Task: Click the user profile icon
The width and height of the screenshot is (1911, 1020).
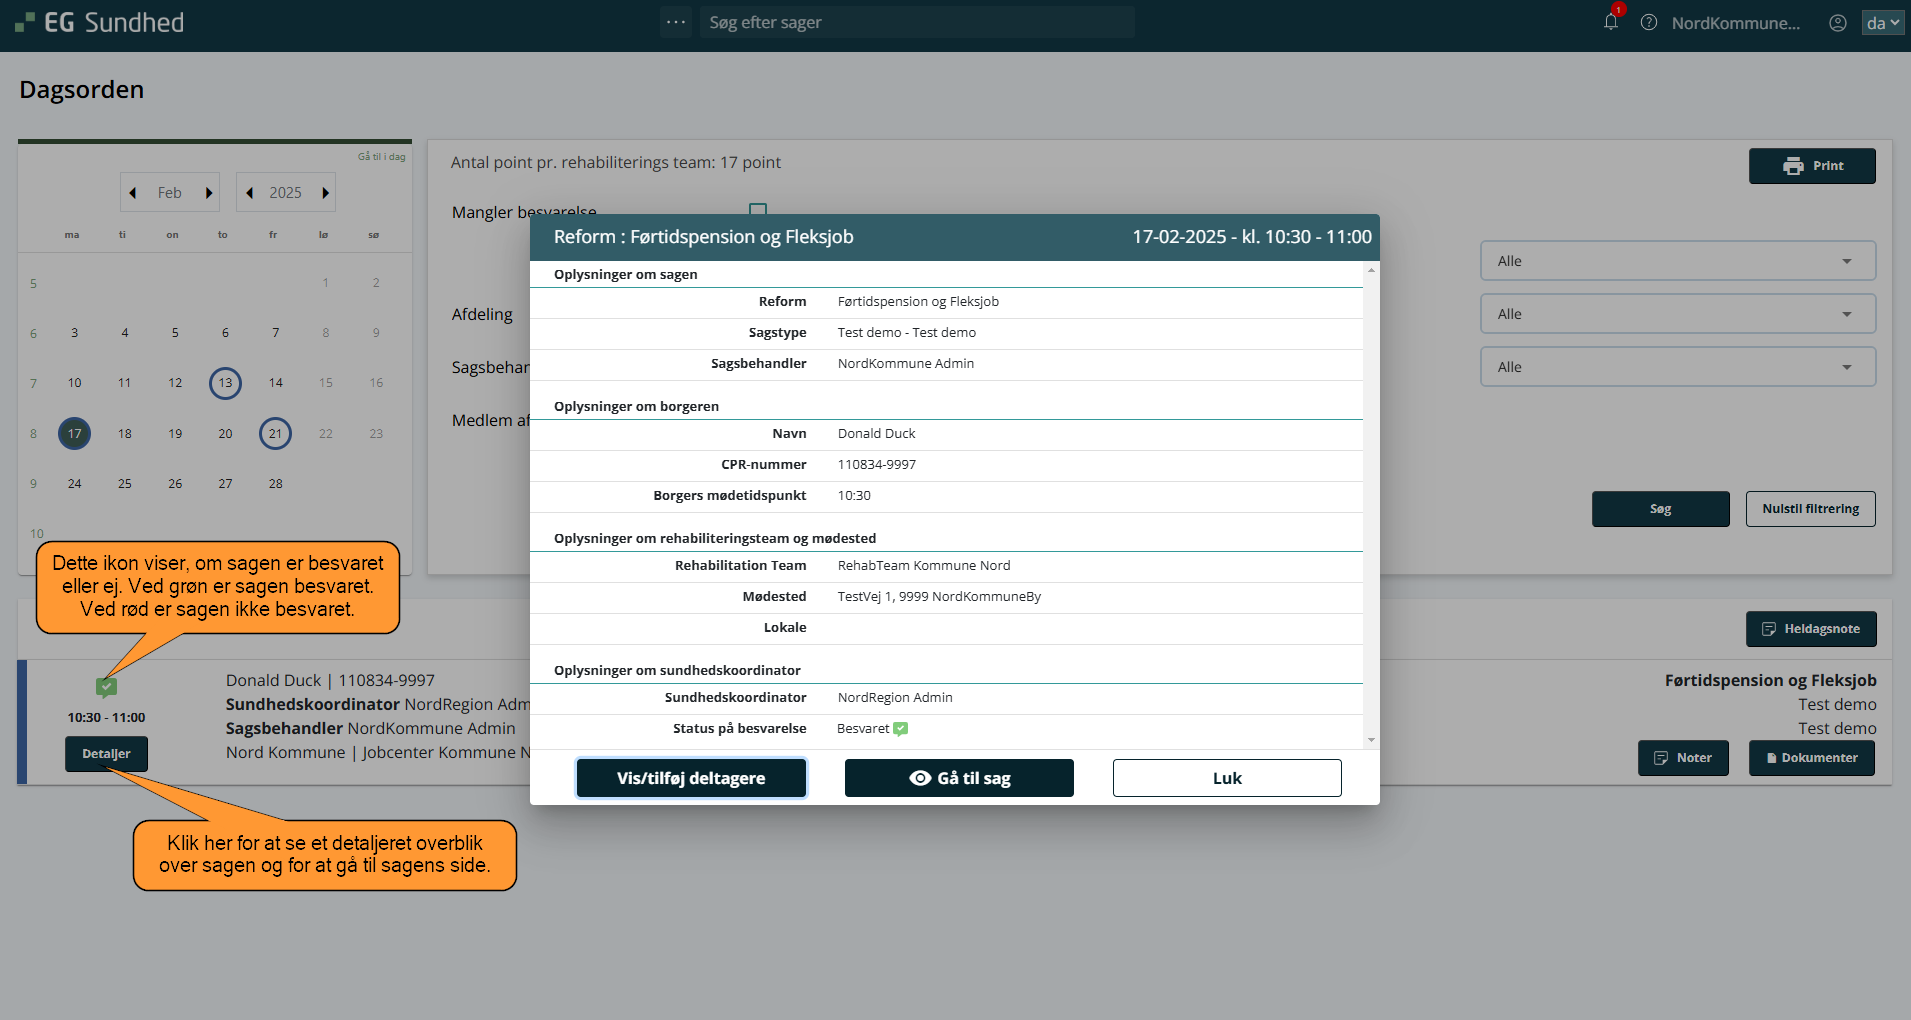Action: 1837,22
